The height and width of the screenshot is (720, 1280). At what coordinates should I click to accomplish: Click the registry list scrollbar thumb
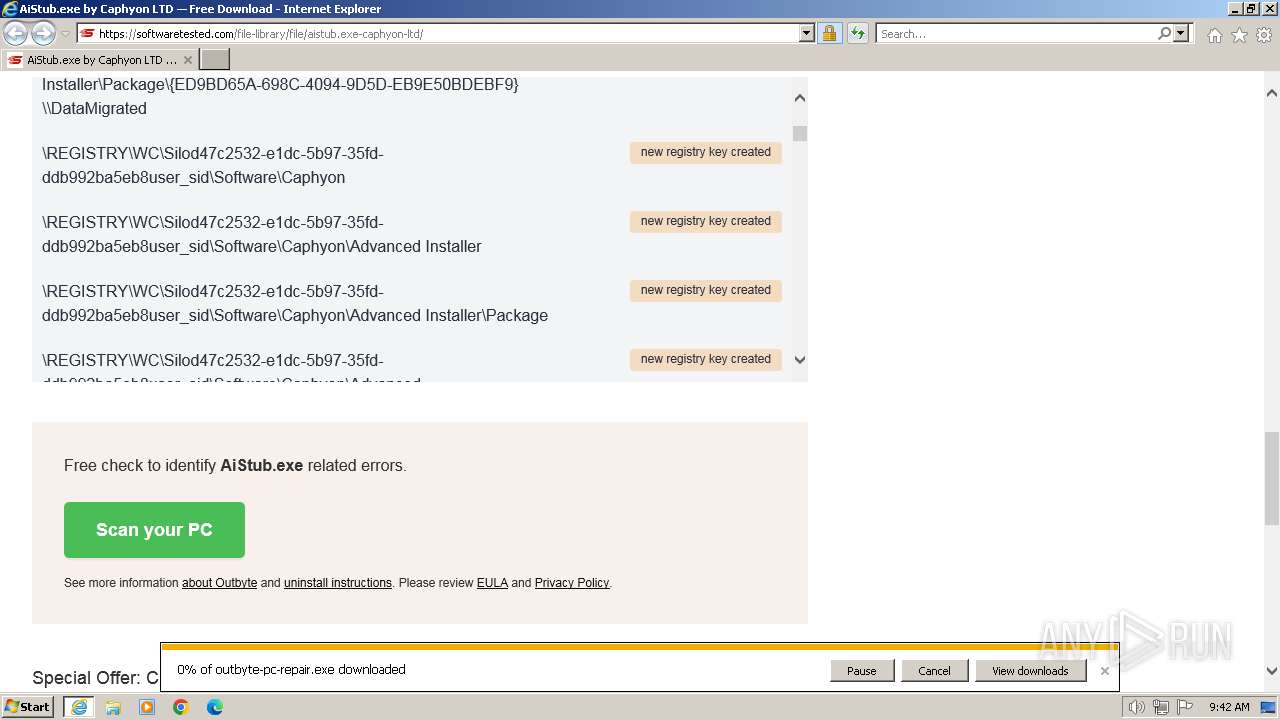click(x=799, y=134)
